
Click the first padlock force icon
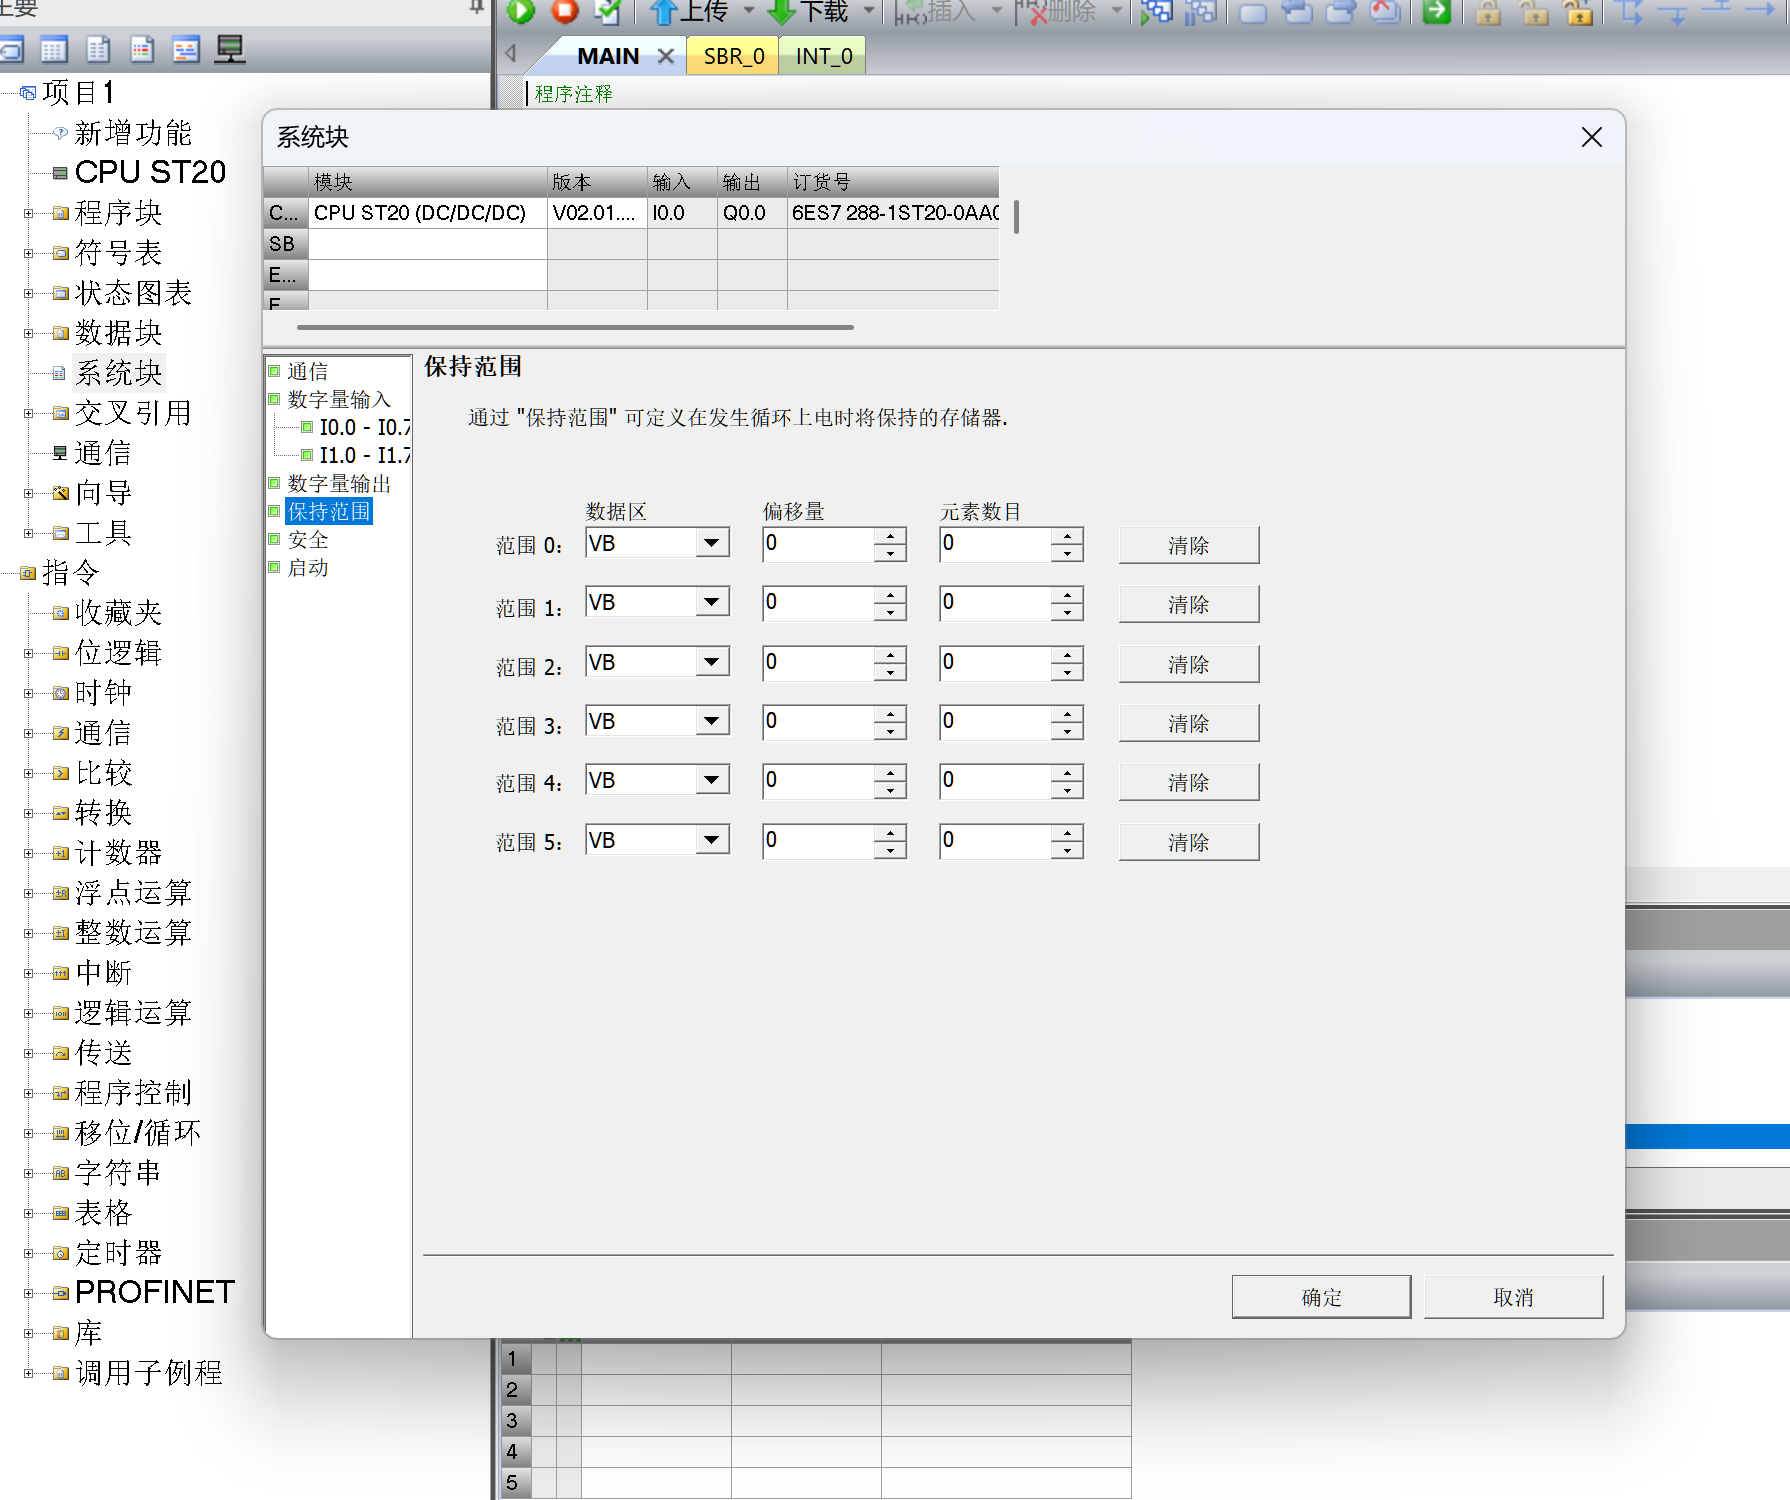point(1489,12)
